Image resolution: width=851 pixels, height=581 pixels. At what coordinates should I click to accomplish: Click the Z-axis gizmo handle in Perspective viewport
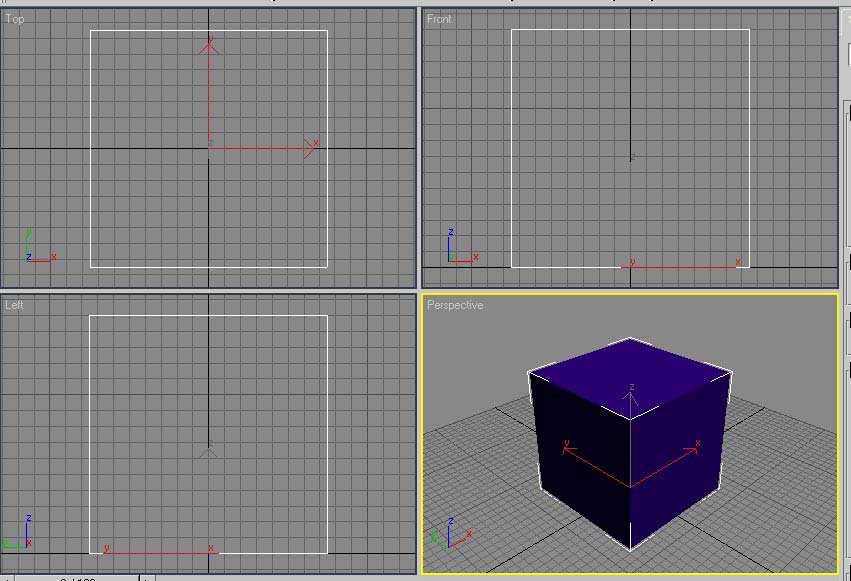pyautogui.click(x=631, y=396)
